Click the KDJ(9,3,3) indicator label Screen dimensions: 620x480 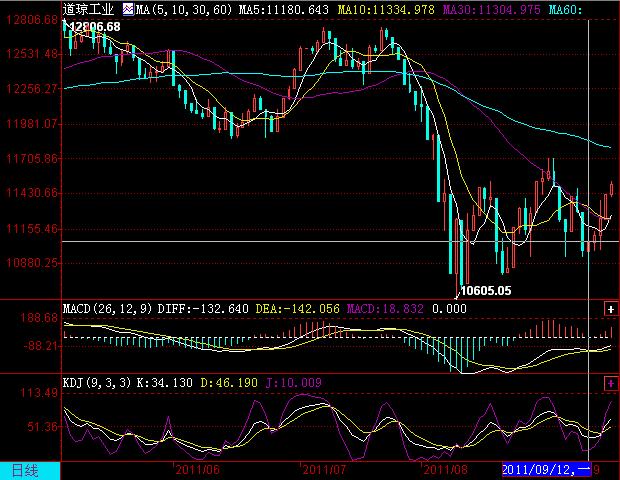click(x=97, y=382)
